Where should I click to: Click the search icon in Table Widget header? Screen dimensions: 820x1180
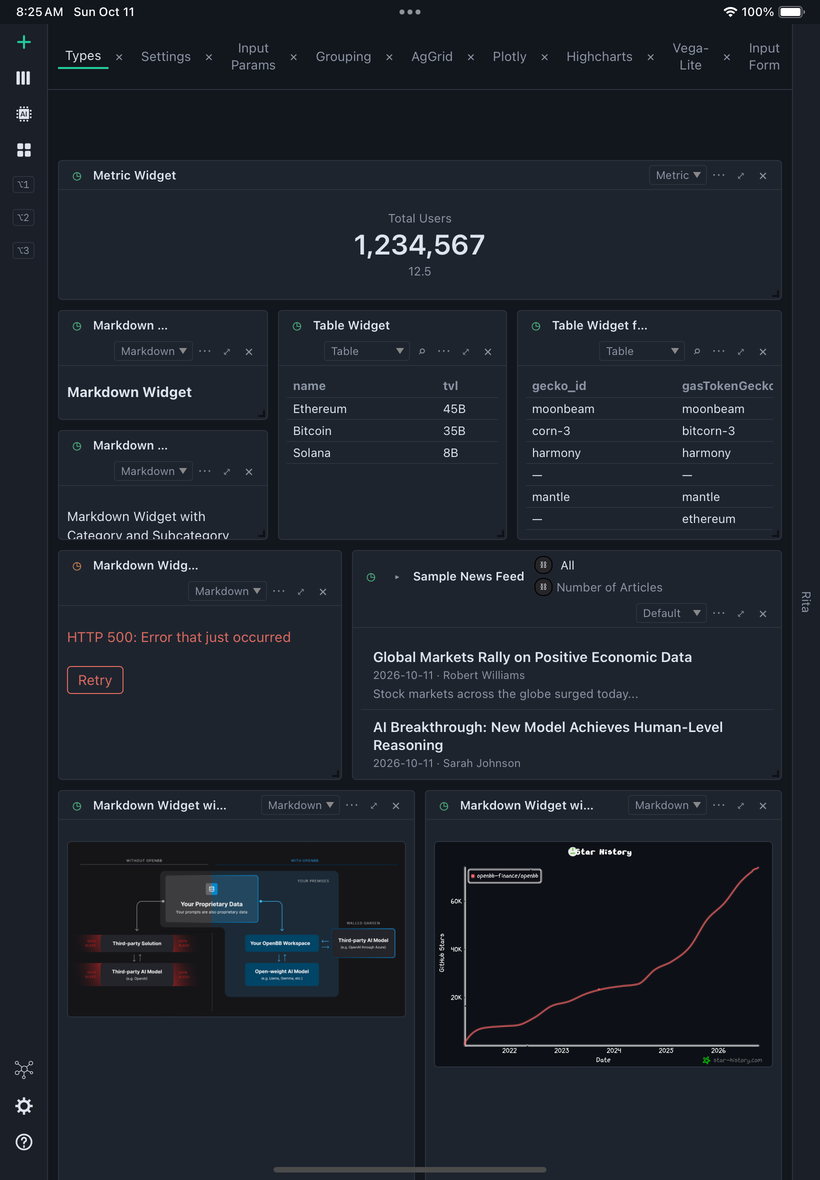tap(422, 351)
